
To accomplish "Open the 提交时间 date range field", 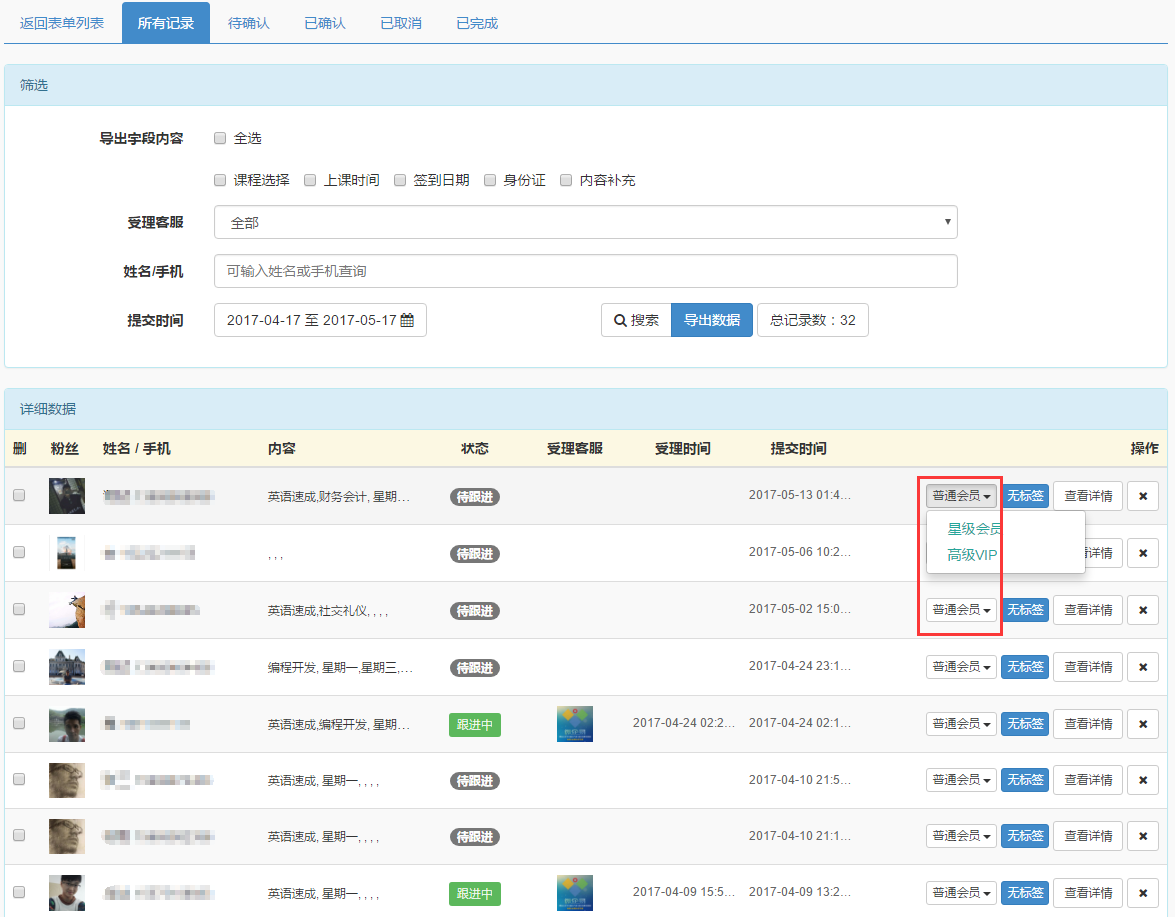I will [320, 320].
